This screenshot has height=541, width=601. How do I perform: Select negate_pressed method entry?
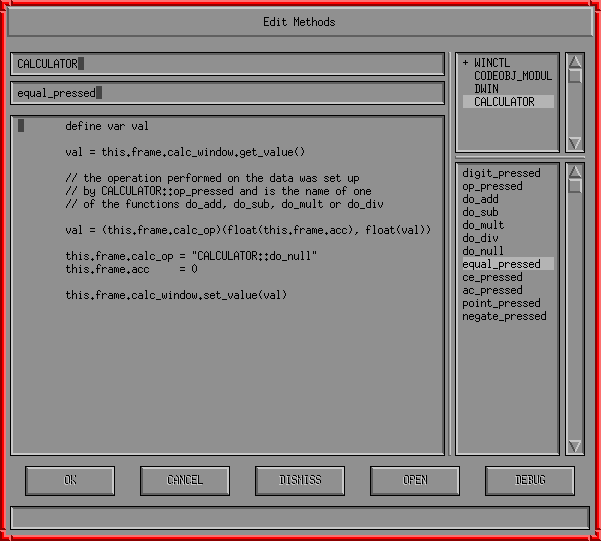coord(504,316)
